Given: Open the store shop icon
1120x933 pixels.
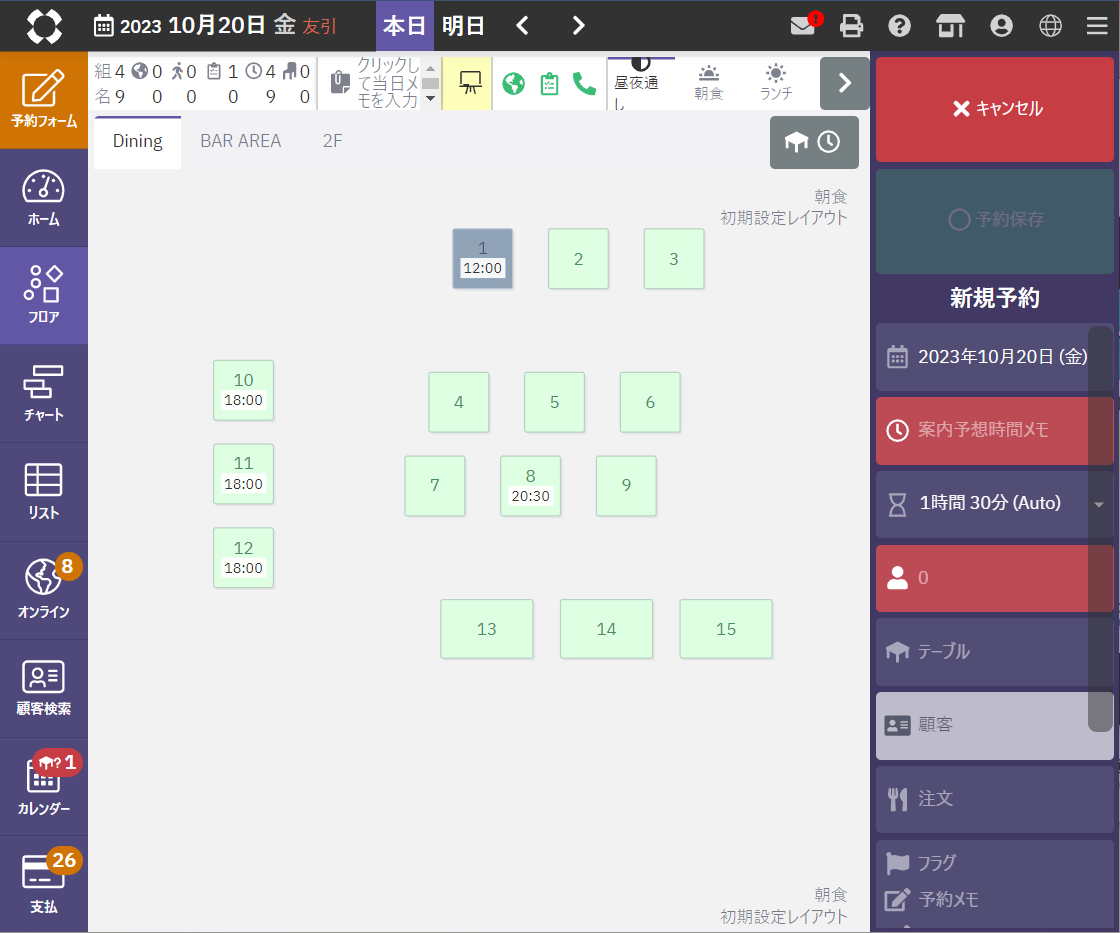Looking at the screenshot, I should tap(950, 26).
